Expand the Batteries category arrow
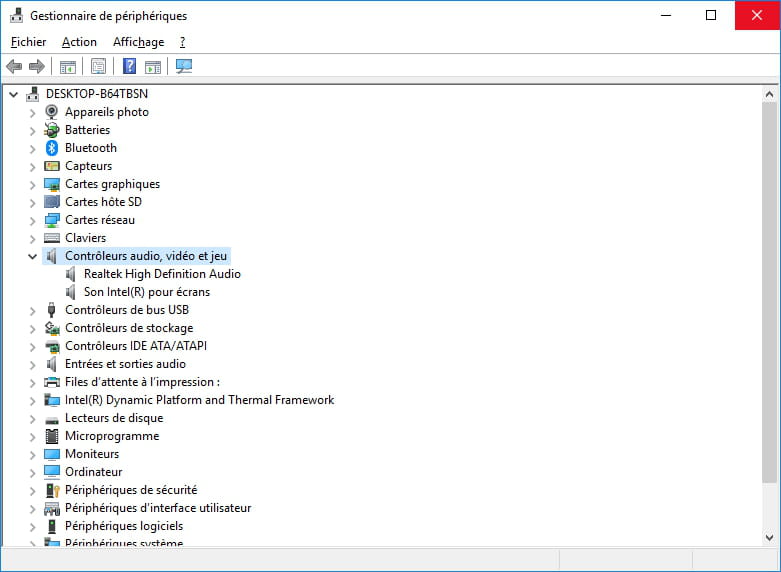This screenshot has width=781, height=572. click(33, 131)
